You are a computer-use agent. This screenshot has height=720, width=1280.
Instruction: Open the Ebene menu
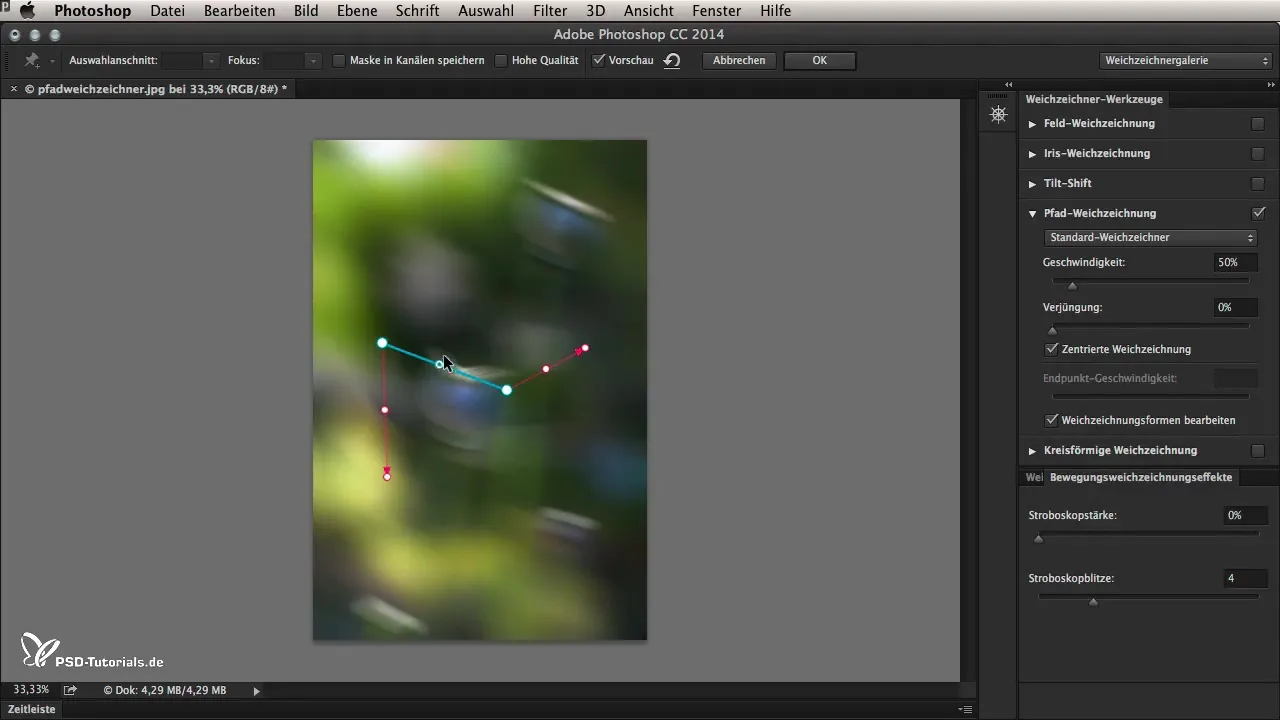click(x=356, y=11)
